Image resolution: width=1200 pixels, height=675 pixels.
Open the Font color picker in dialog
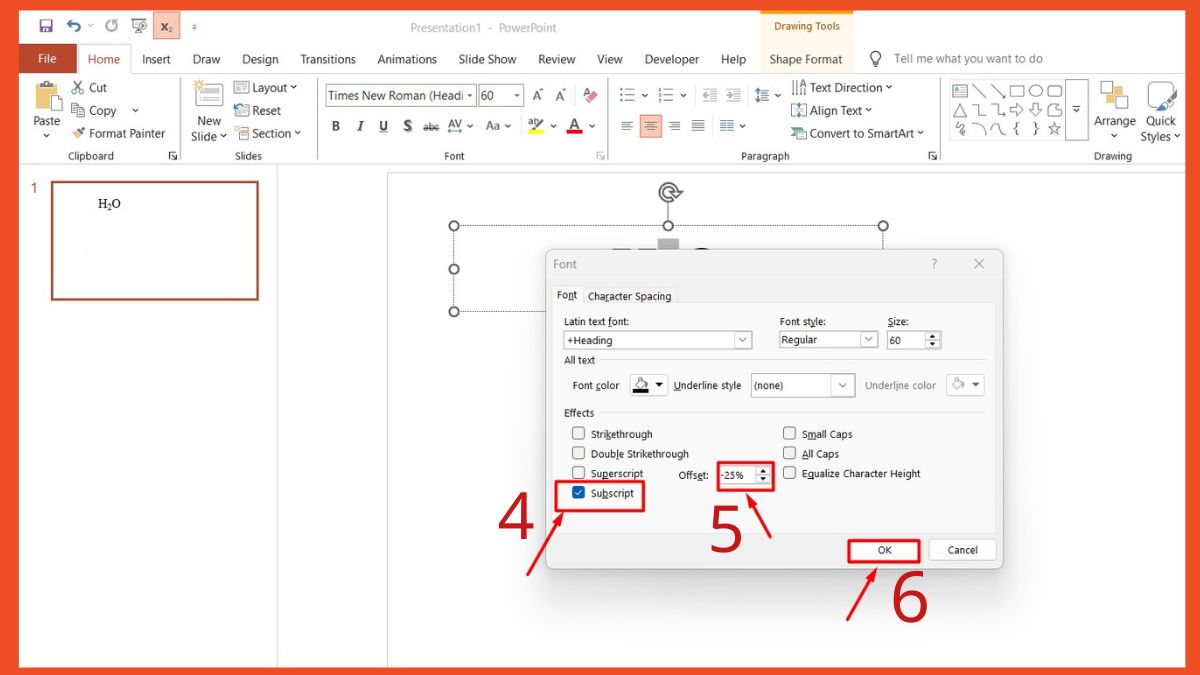click(649, 385)
